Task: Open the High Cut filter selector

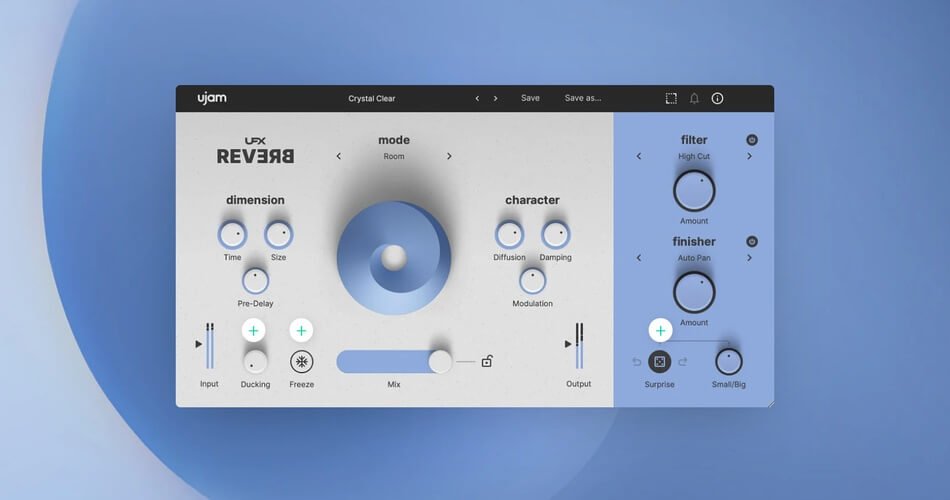Action: 694,156
